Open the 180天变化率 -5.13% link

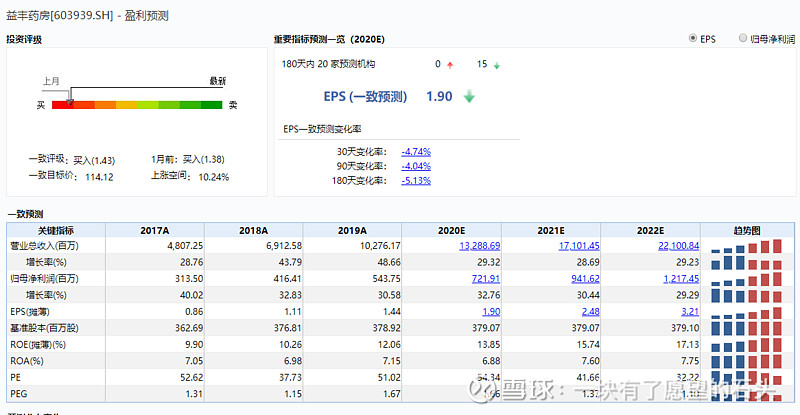tap(416, 181)
